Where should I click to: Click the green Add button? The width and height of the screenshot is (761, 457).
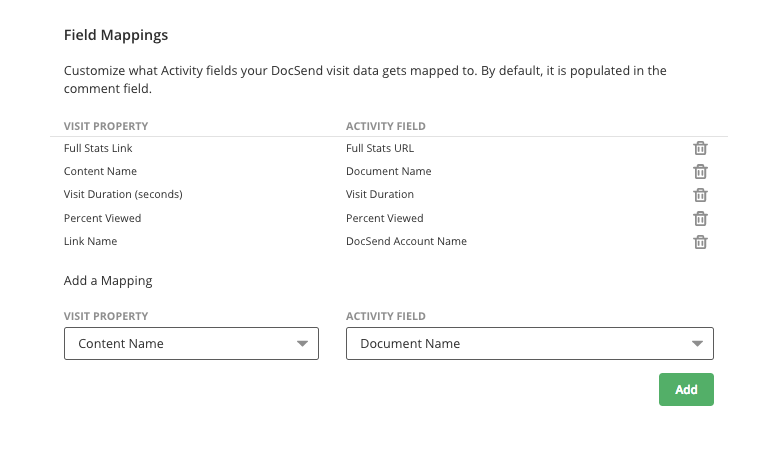(686, 390)
